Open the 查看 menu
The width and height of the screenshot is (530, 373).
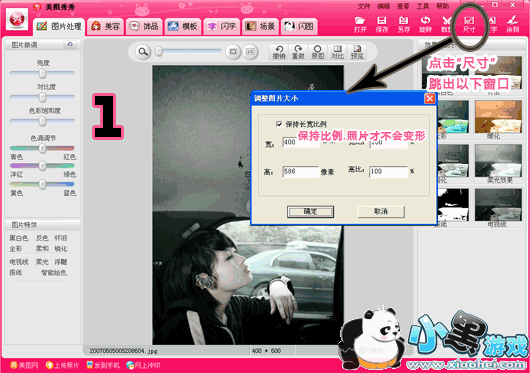coord(403,6)
